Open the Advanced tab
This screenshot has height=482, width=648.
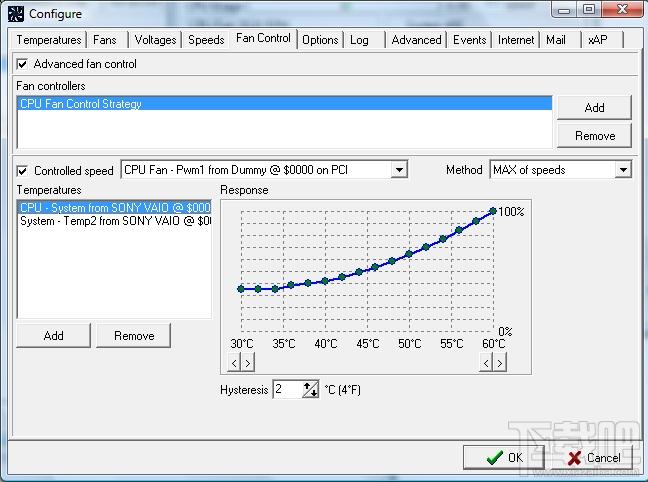coord(416,40)
